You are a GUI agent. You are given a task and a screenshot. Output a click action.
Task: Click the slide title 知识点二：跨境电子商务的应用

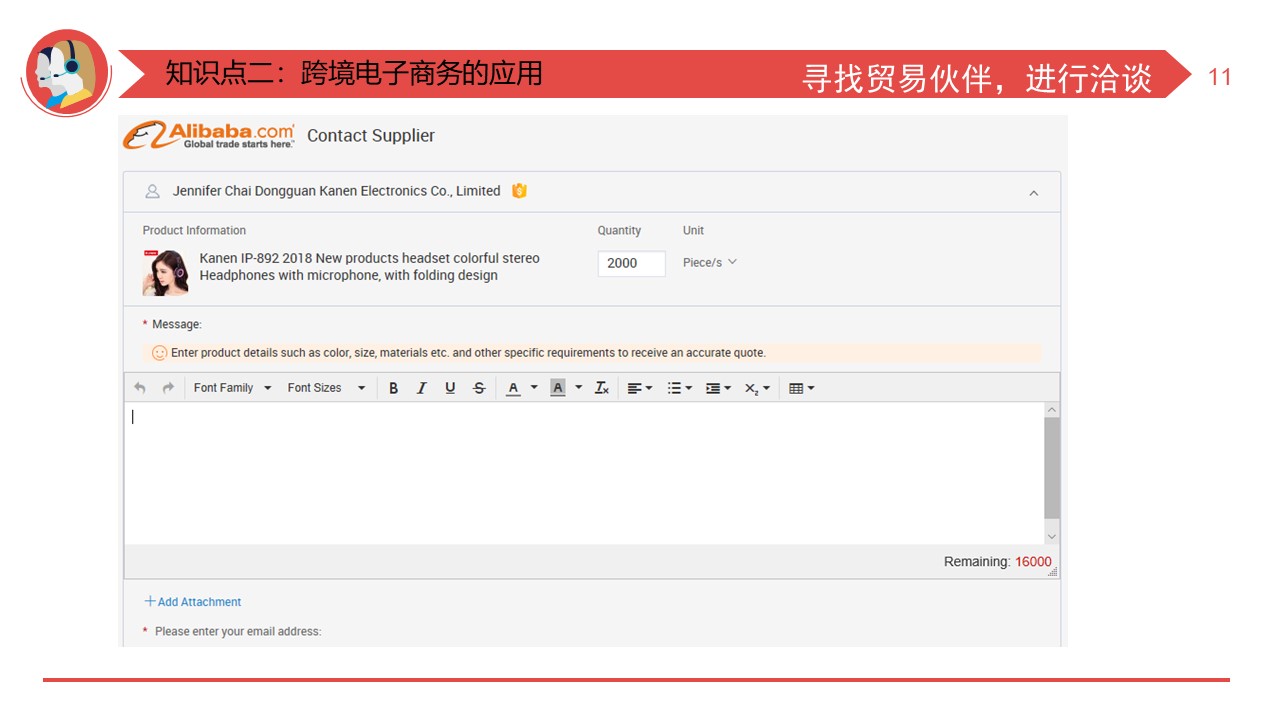pyautogui.click(x=354, y=74)
